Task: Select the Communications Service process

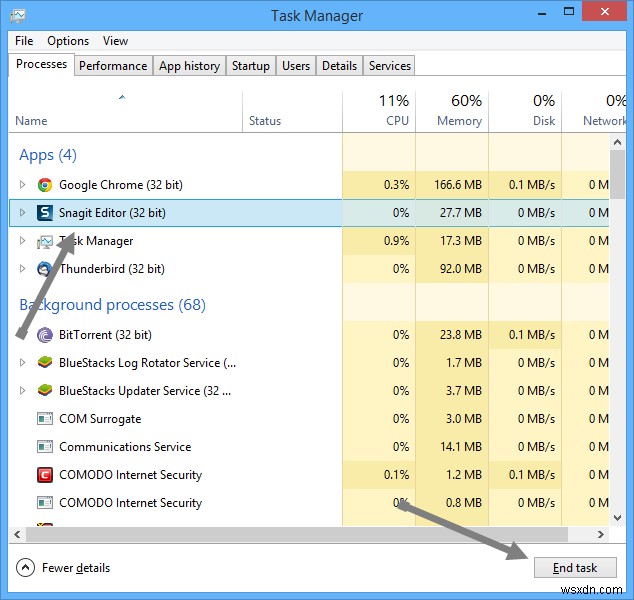Action: (x=309, y=447)
